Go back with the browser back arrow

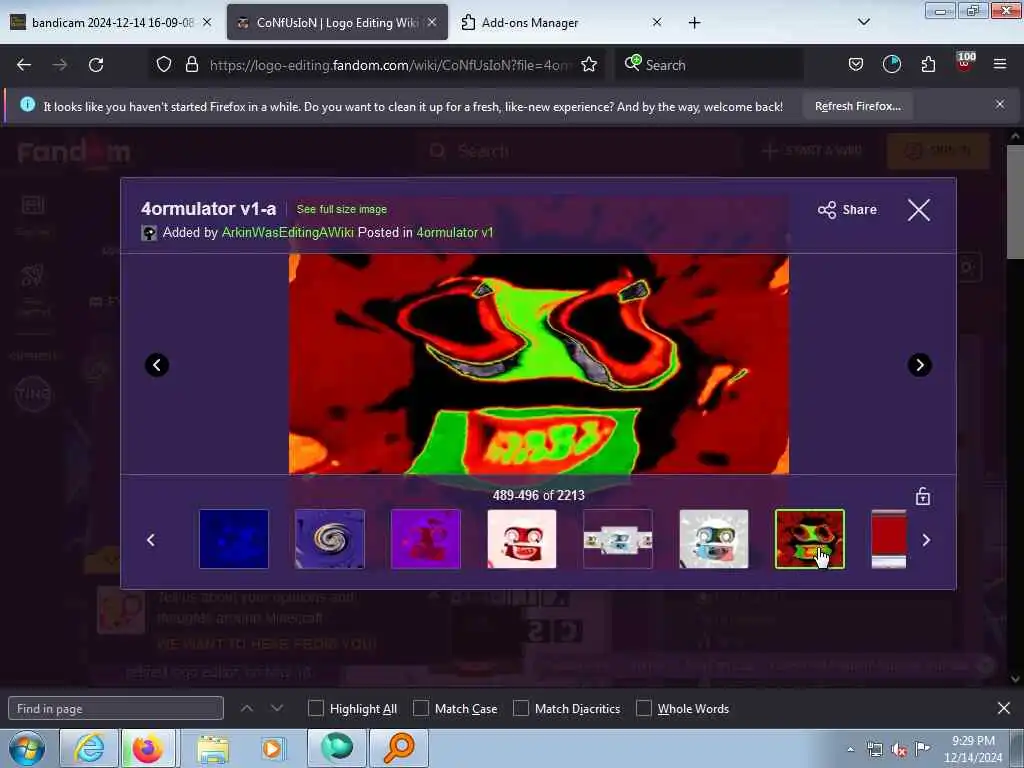coord(24,65)
